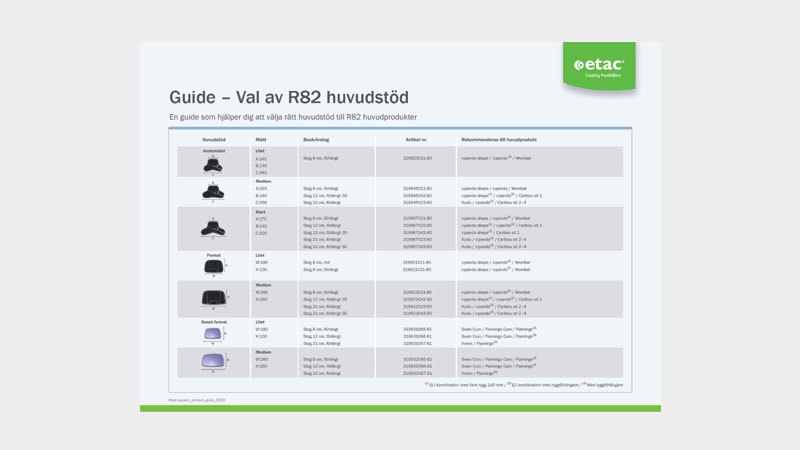Click the Anatomiskt Stort headrest image
Screen dimensions: 800x450
coord(213,229)
